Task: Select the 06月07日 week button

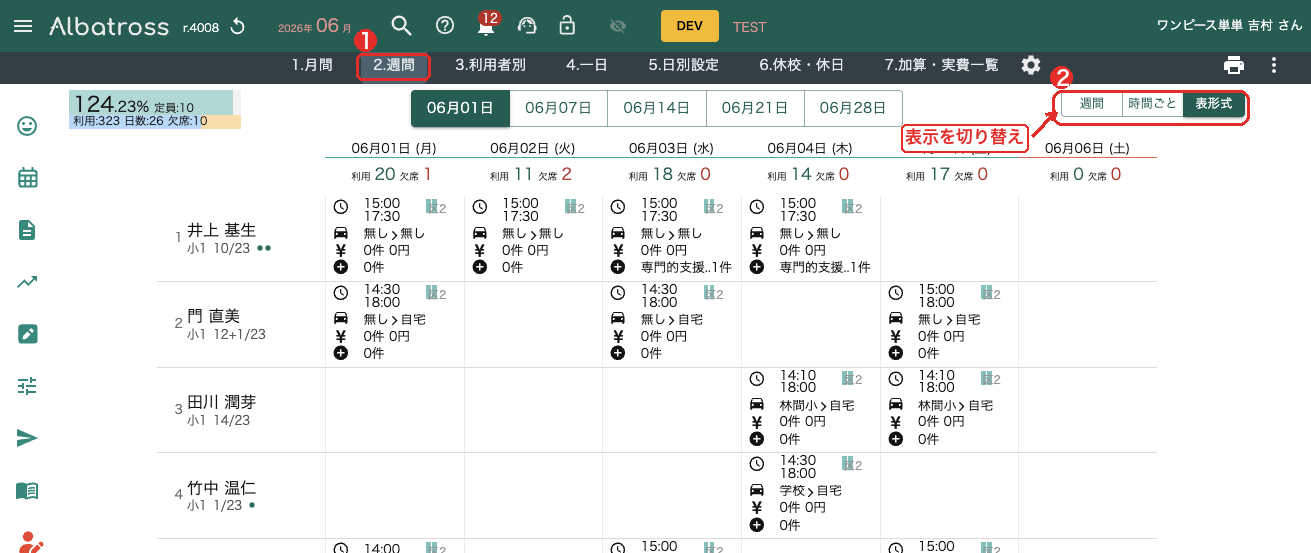Action: coord(558,108)
